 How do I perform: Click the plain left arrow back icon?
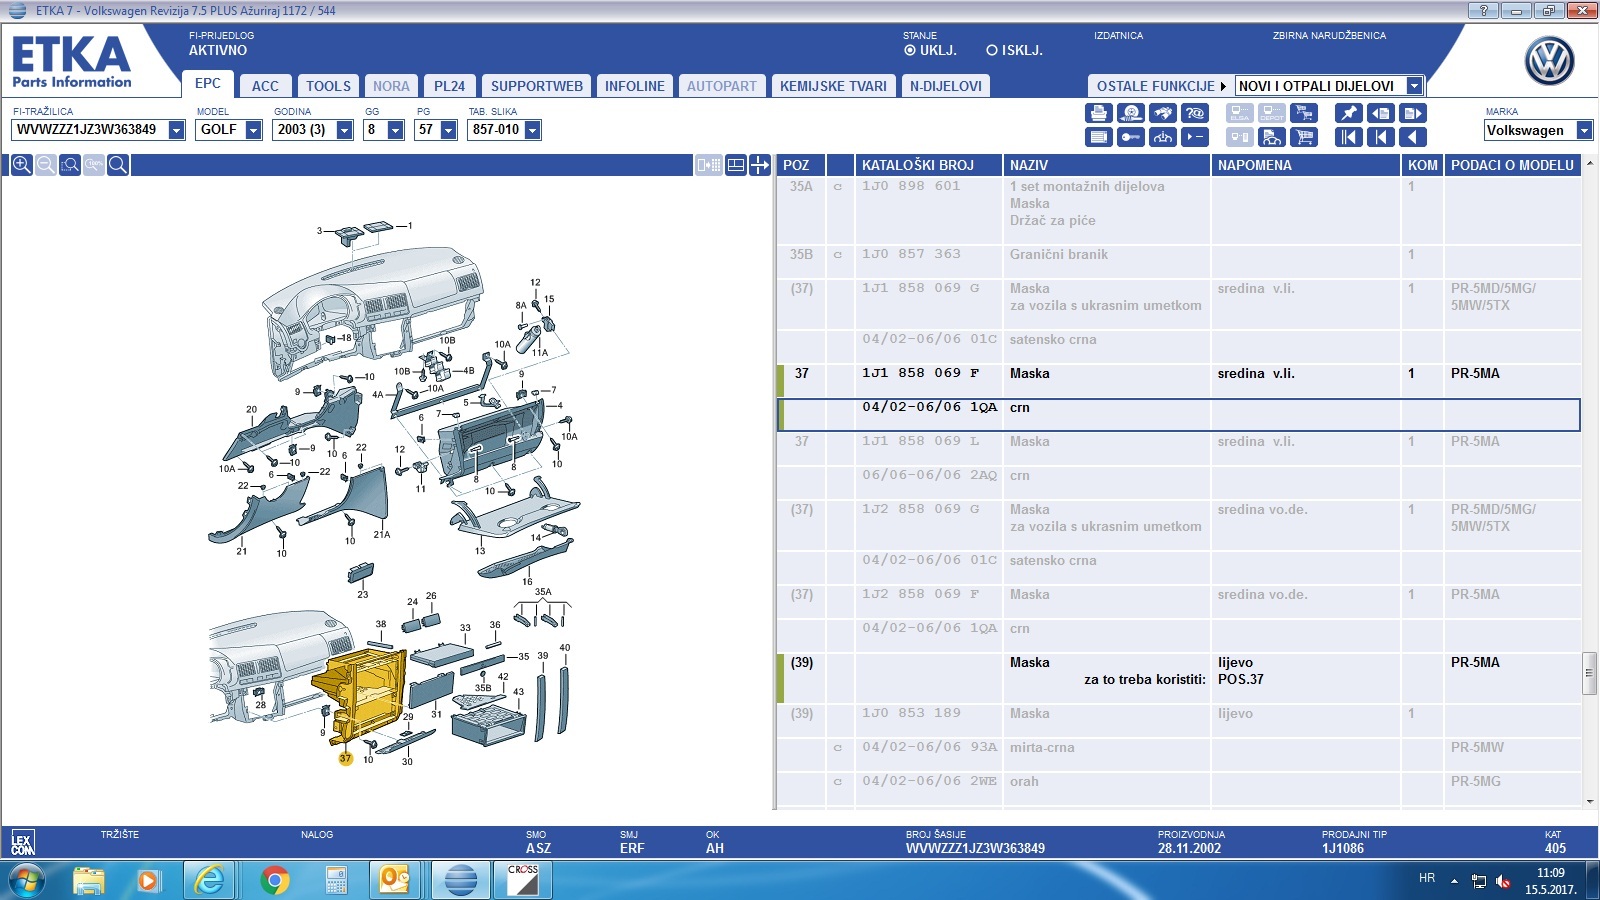click(x=1413, y=137)
